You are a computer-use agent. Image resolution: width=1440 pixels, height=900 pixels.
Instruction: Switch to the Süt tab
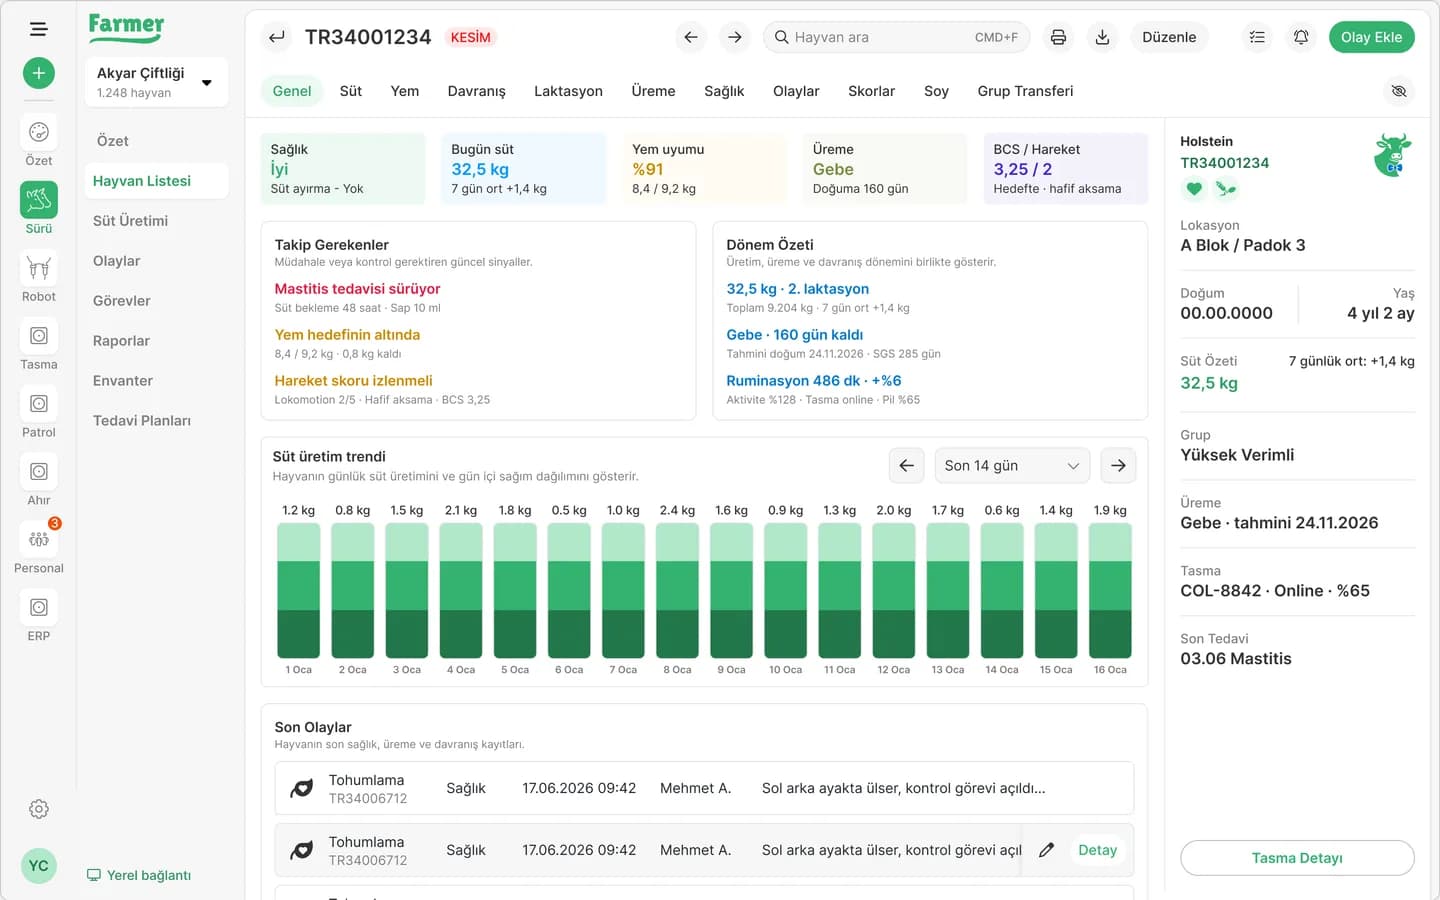pos(351,91)
